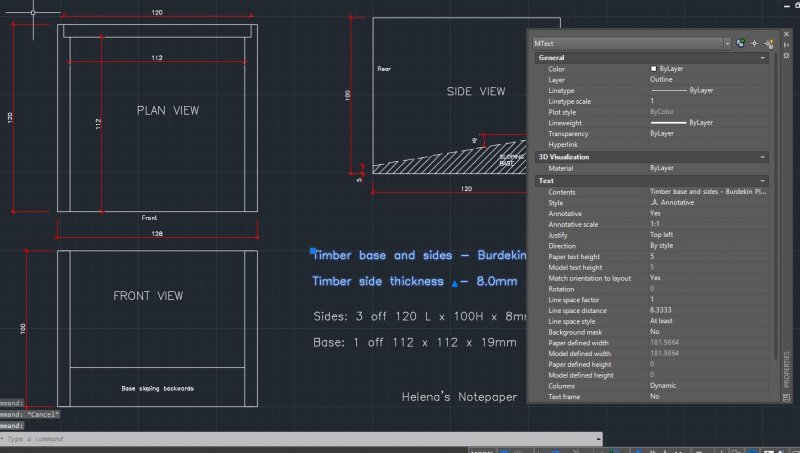Click the Auto-hide icon on palette edge
Viewport: 800px width, 453px height.
pyautogui.click(x=786, y=47)
